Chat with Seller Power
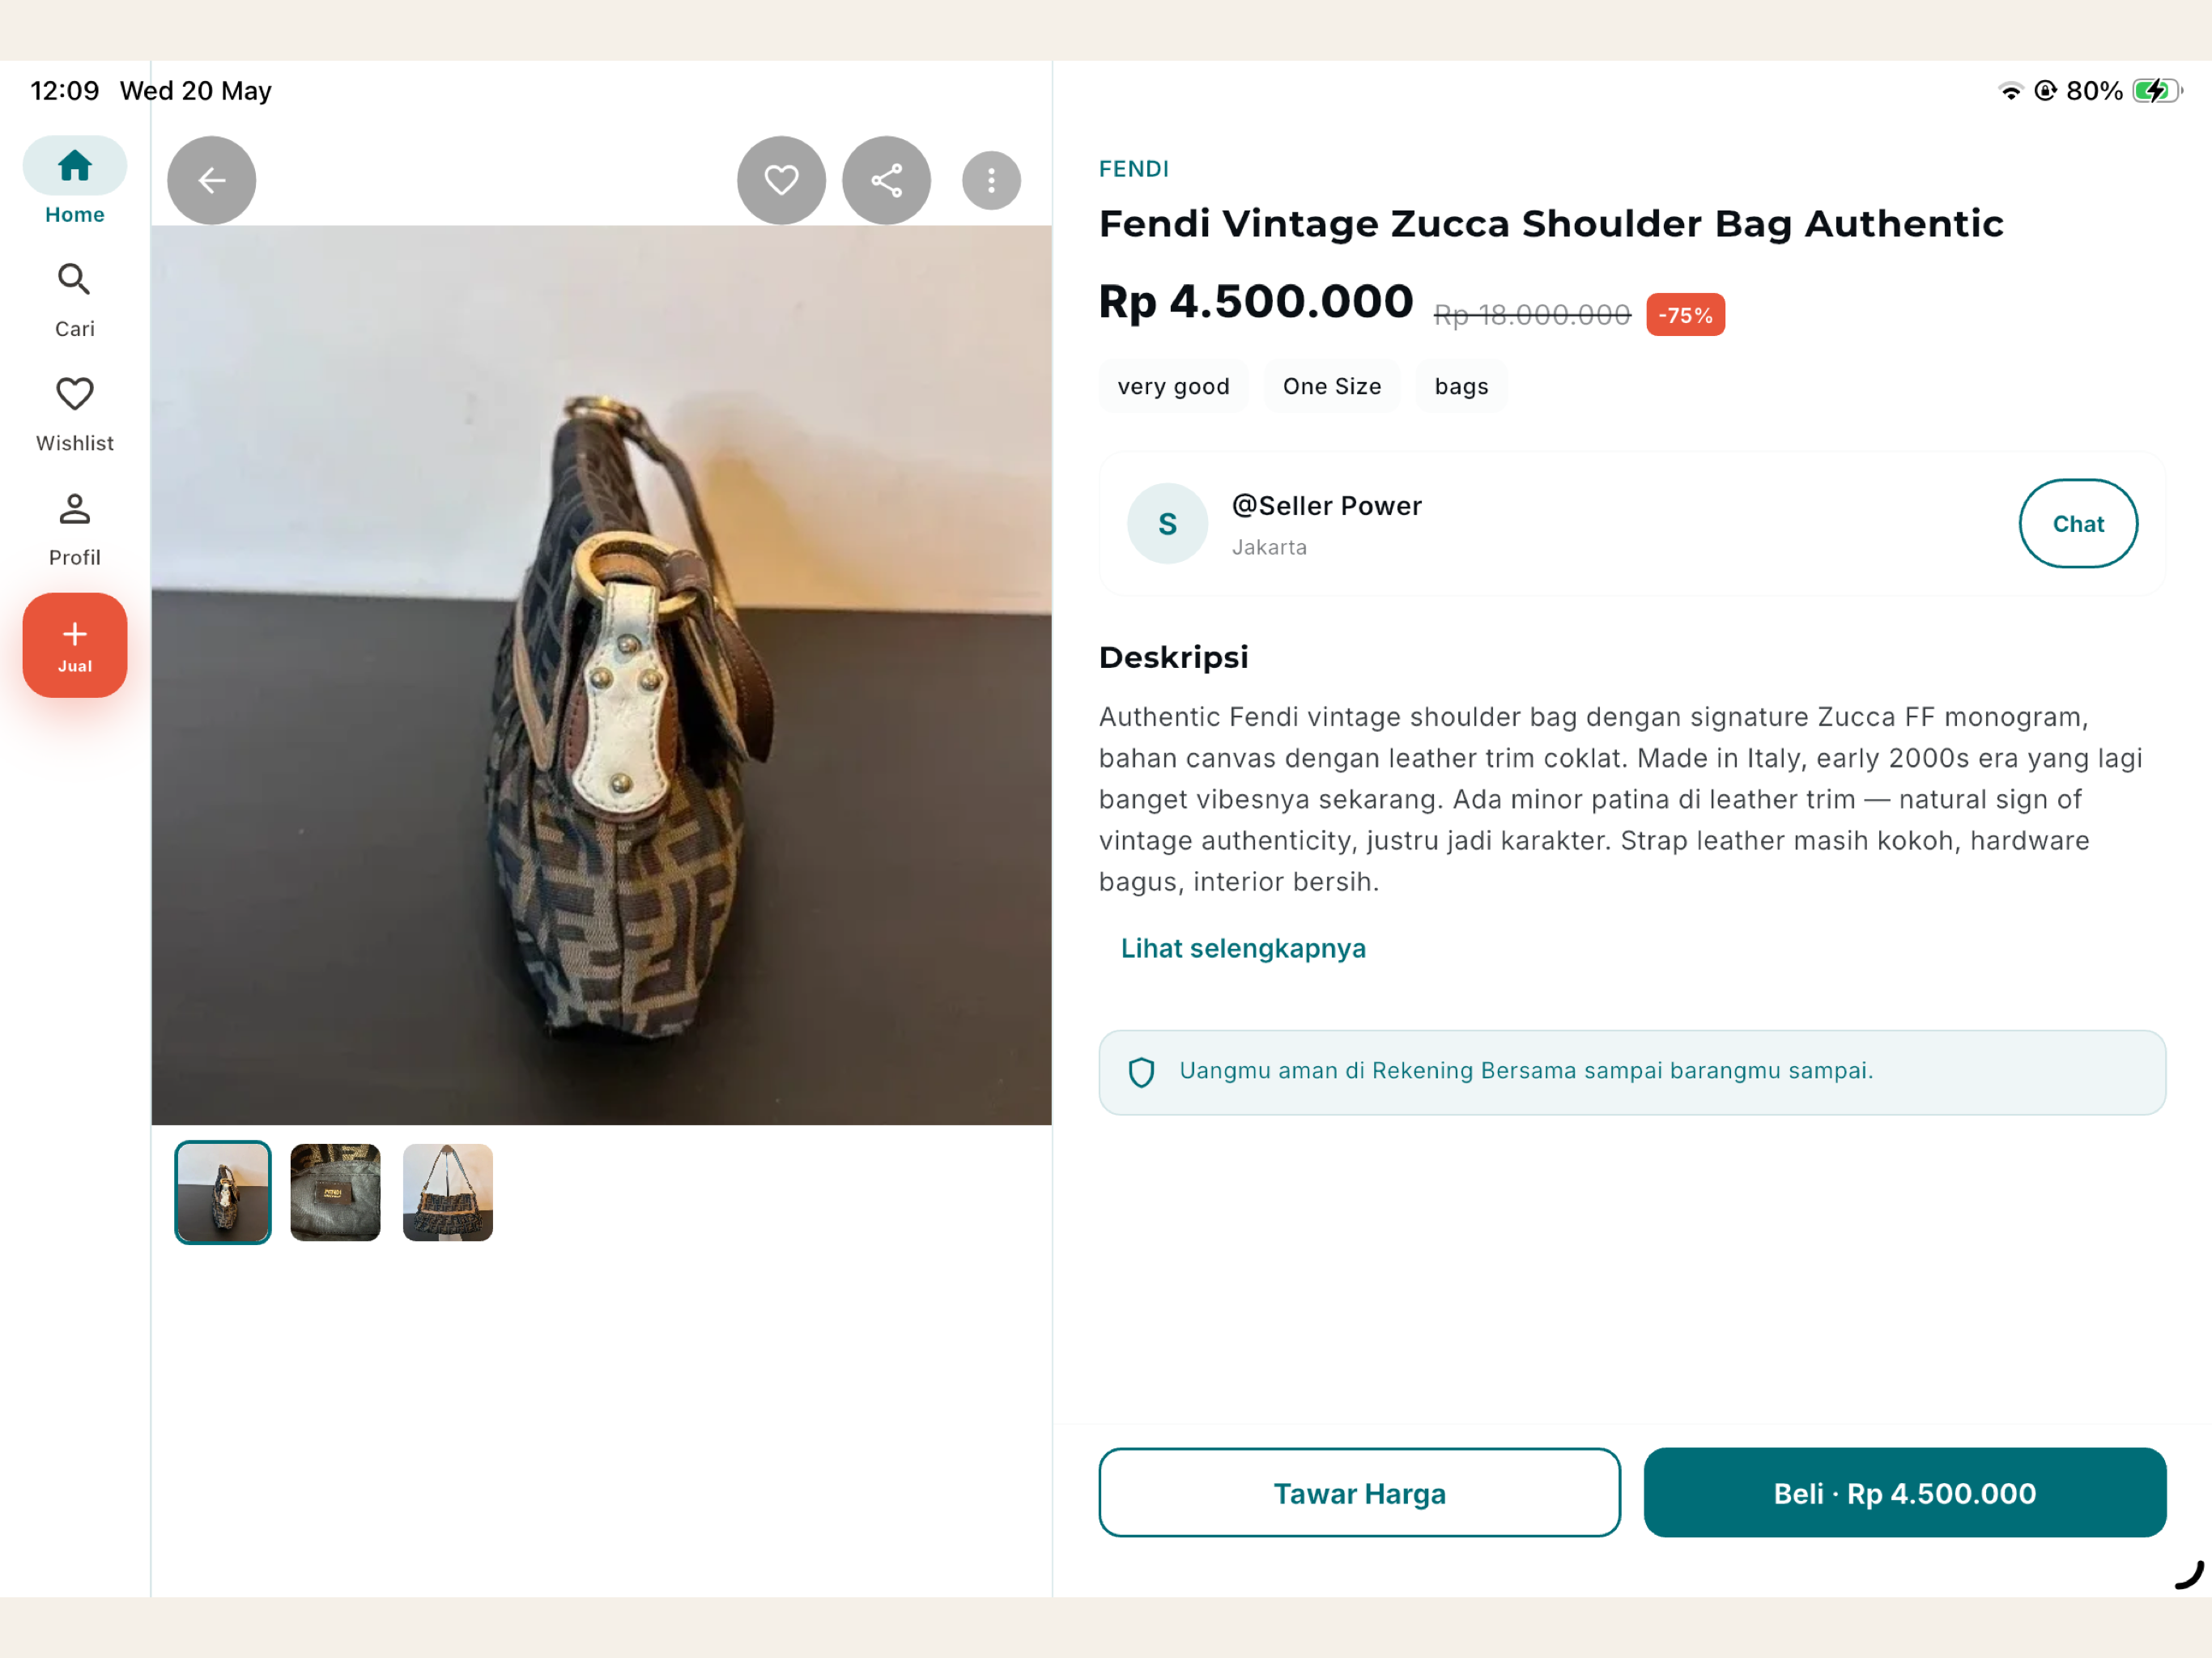 (2078, 523)
